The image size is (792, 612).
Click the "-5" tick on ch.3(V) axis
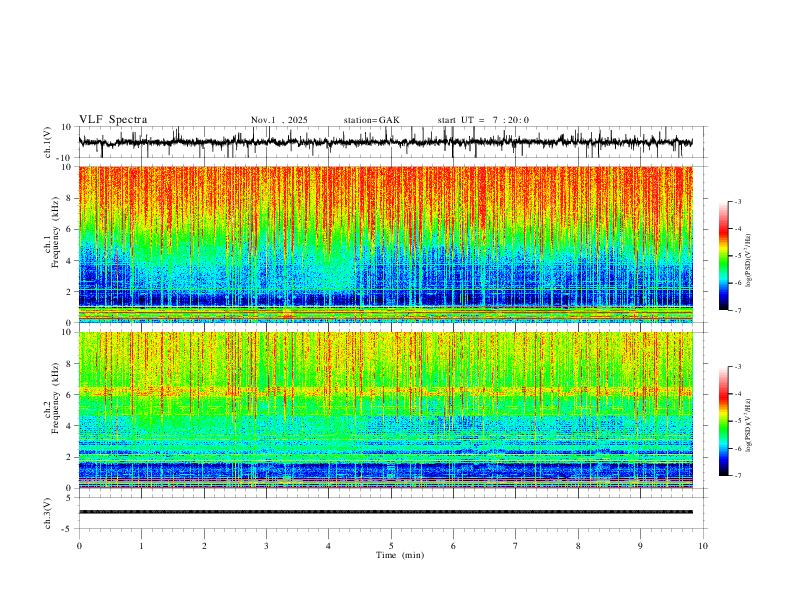pos(68,529)
